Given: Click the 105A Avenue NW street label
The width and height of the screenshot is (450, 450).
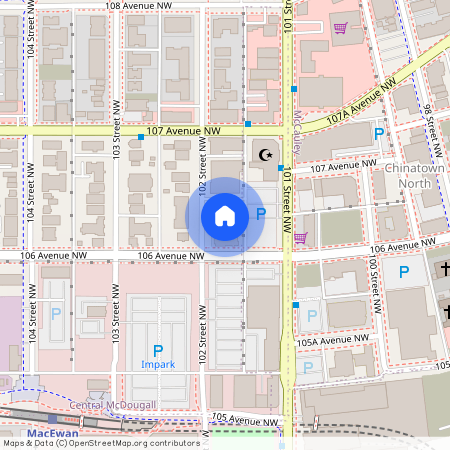Looking at the screenshot, I should click(333, 341).
